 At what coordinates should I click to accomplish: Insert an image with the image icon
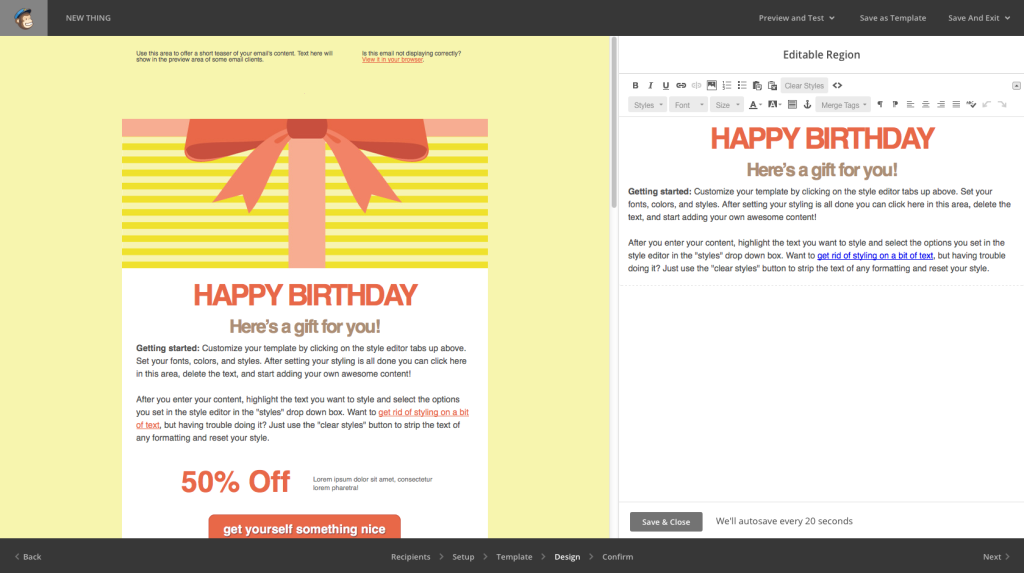point(712,86)
